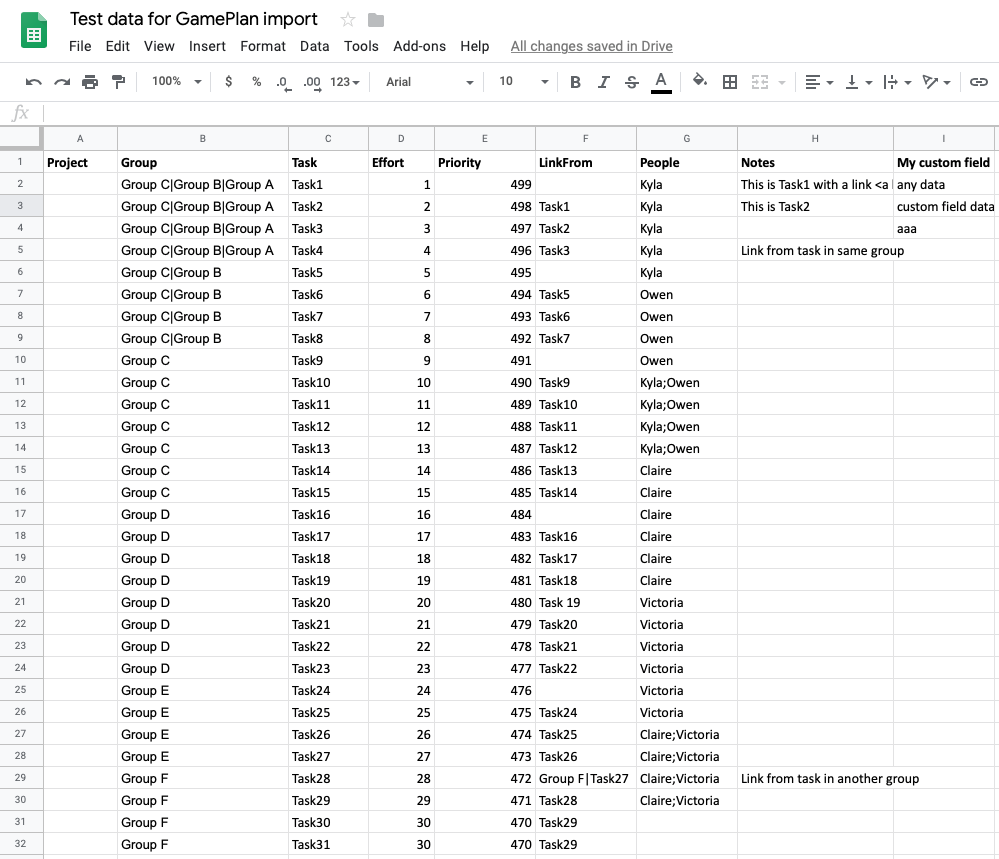Viewport: 999px width, 859px height.
Task: Toggle Strikethrough formatting
Action: coord(631,82)
